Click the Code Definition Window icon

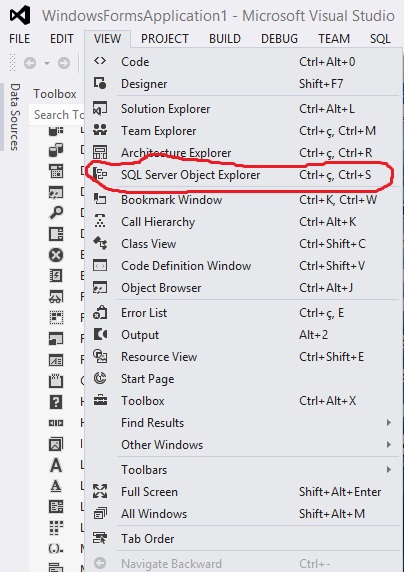100,265
